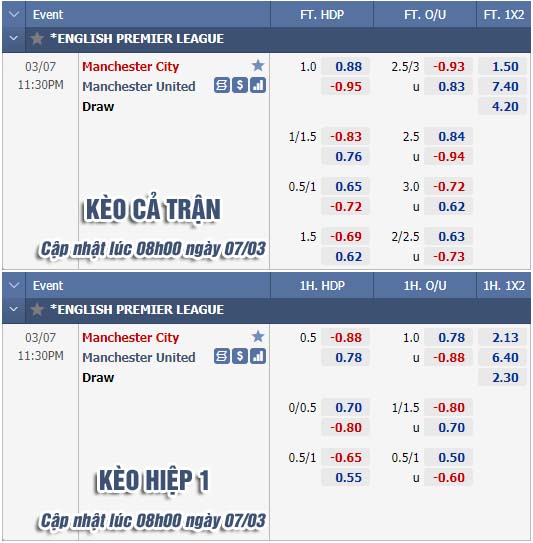Screen dimensions: 533x543
Task: Pick full-time draw odds 4.20
Action: tap(505, 107)
